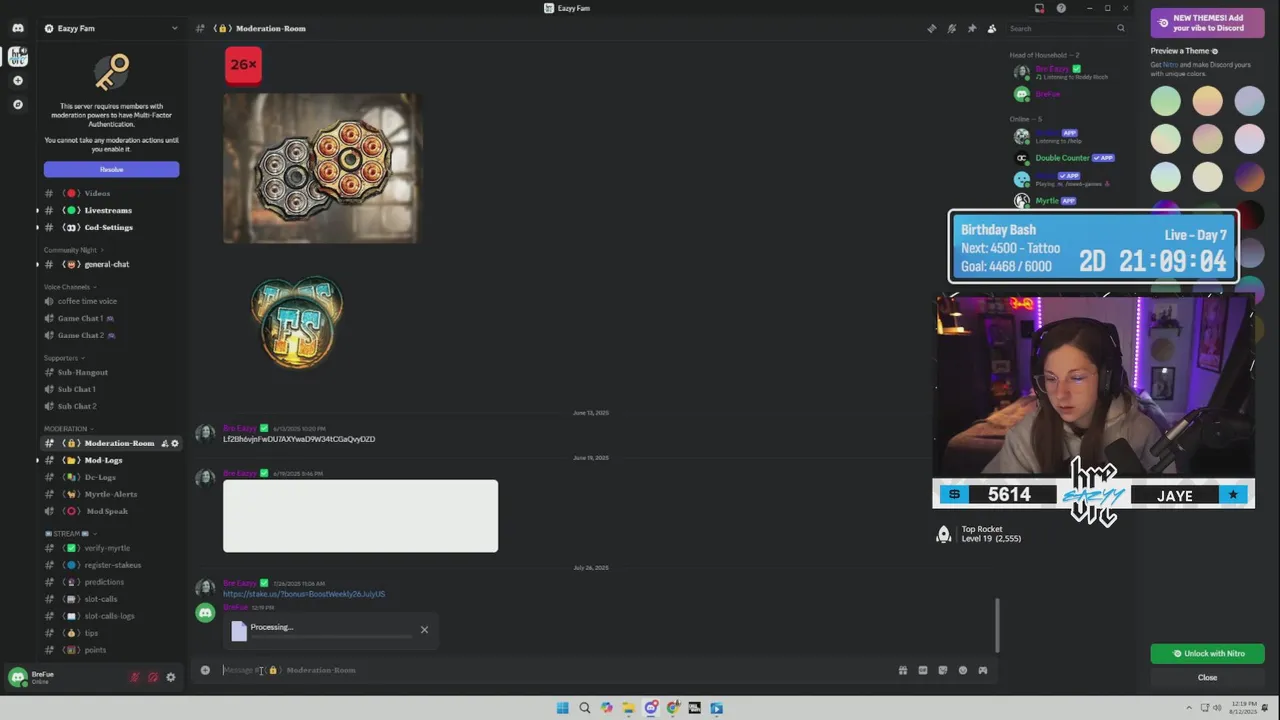The image size is (1280, 720).
Task: Click the message attachment plus button
Action: click(205, 670)
